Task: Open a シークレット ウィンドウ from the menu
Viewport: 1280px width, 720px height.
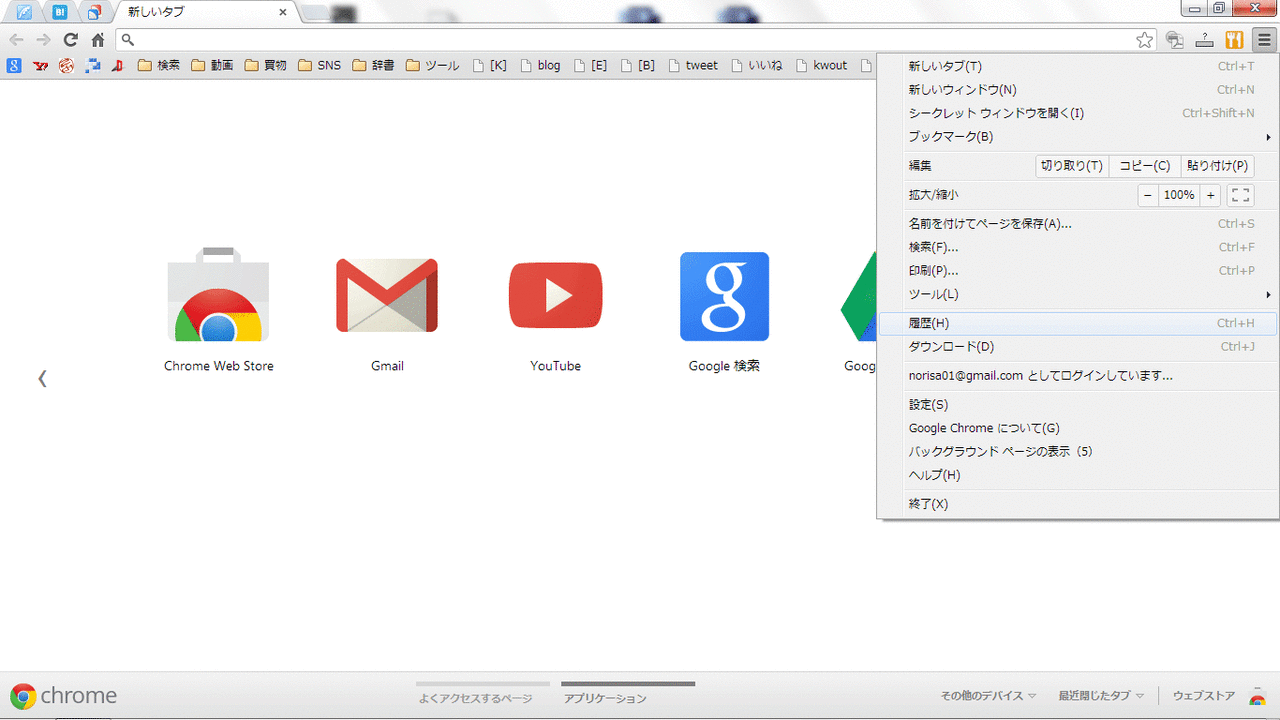Action: coord(1078,113)
